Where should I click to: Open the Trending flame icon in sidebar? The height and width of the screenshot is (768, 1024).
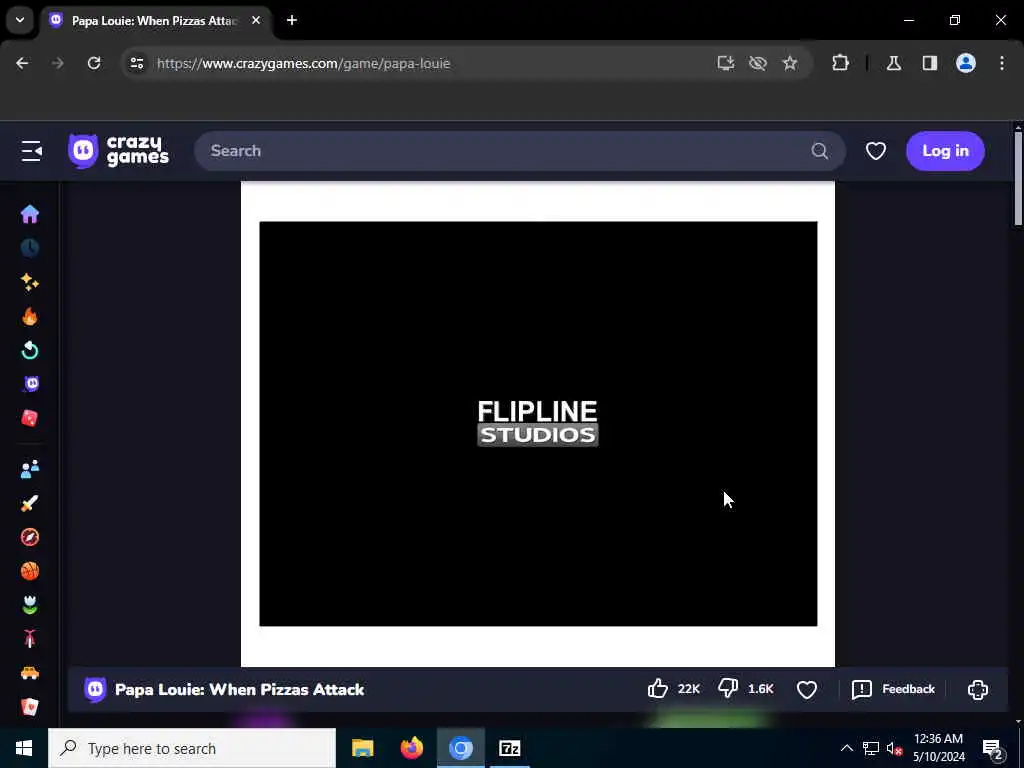30,317
